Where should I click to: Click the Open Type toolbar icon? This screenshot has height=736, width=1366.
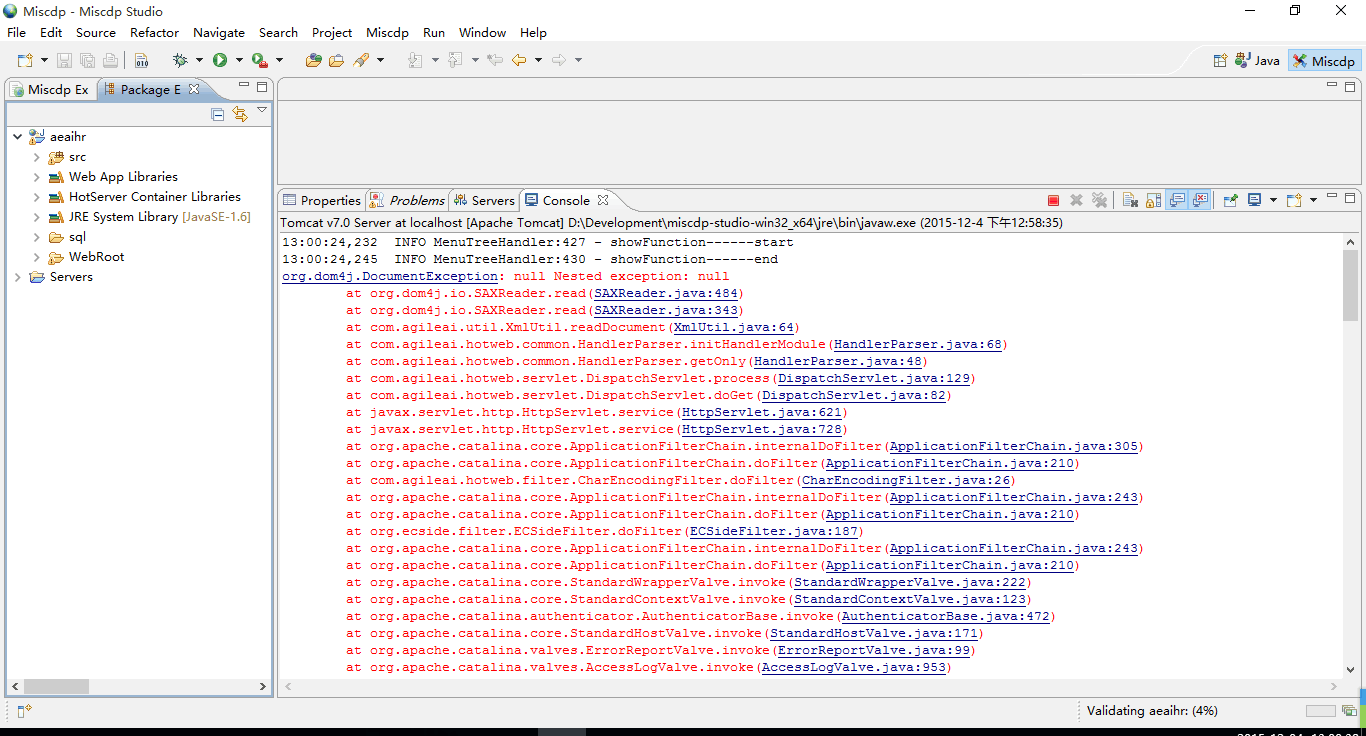point(313,61)
